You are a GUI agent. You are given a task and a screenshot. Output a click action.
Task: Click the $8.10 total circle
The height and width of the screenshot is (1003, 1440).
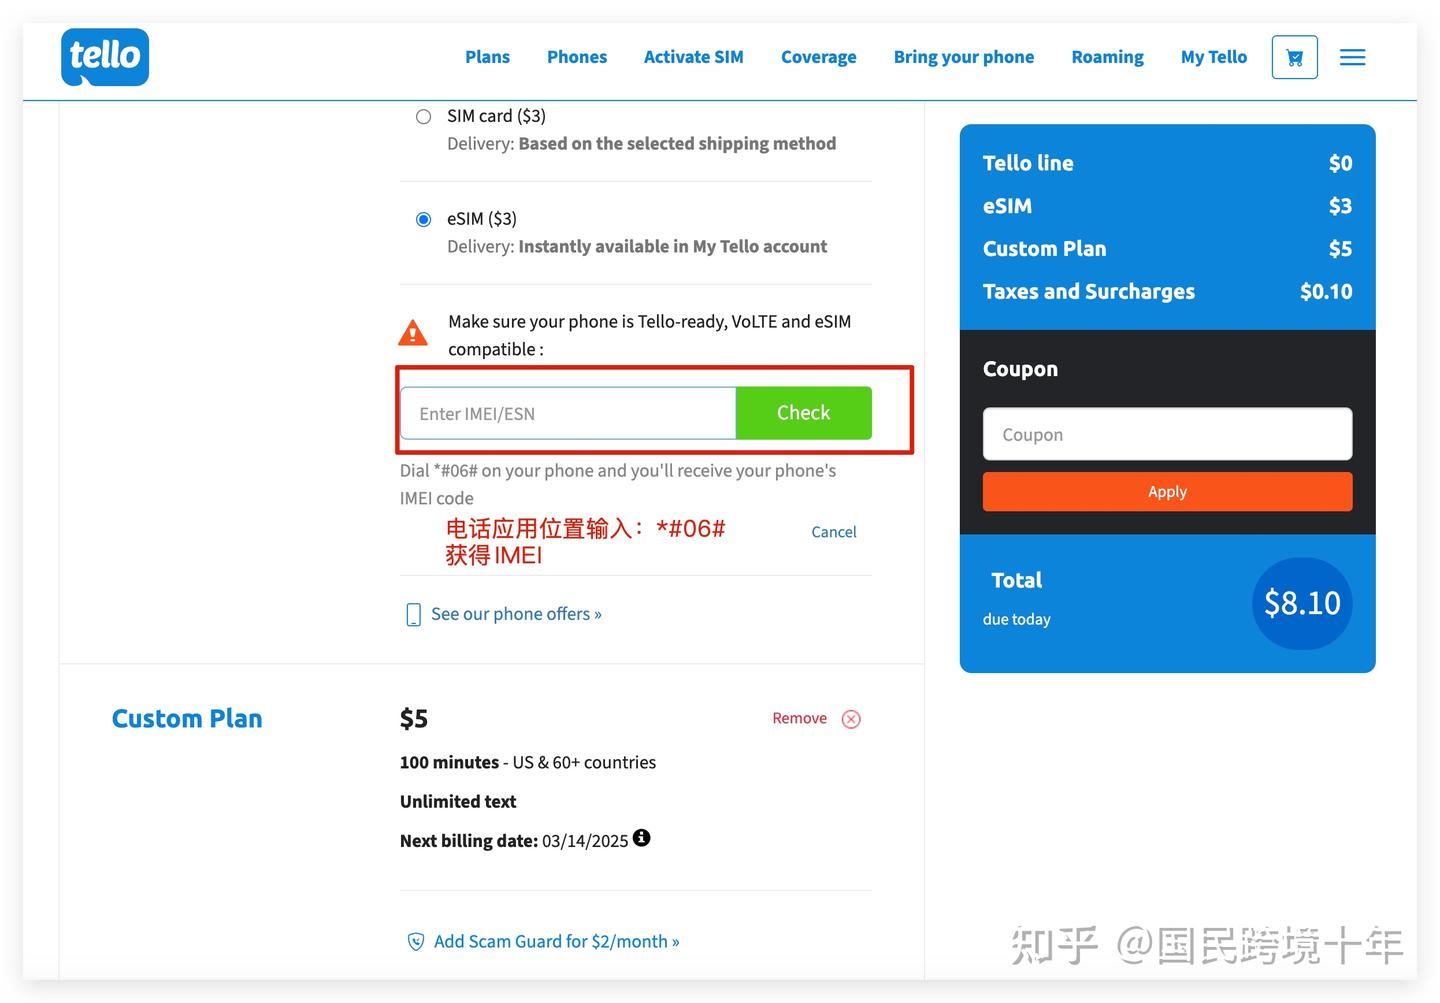[1302, 603]
